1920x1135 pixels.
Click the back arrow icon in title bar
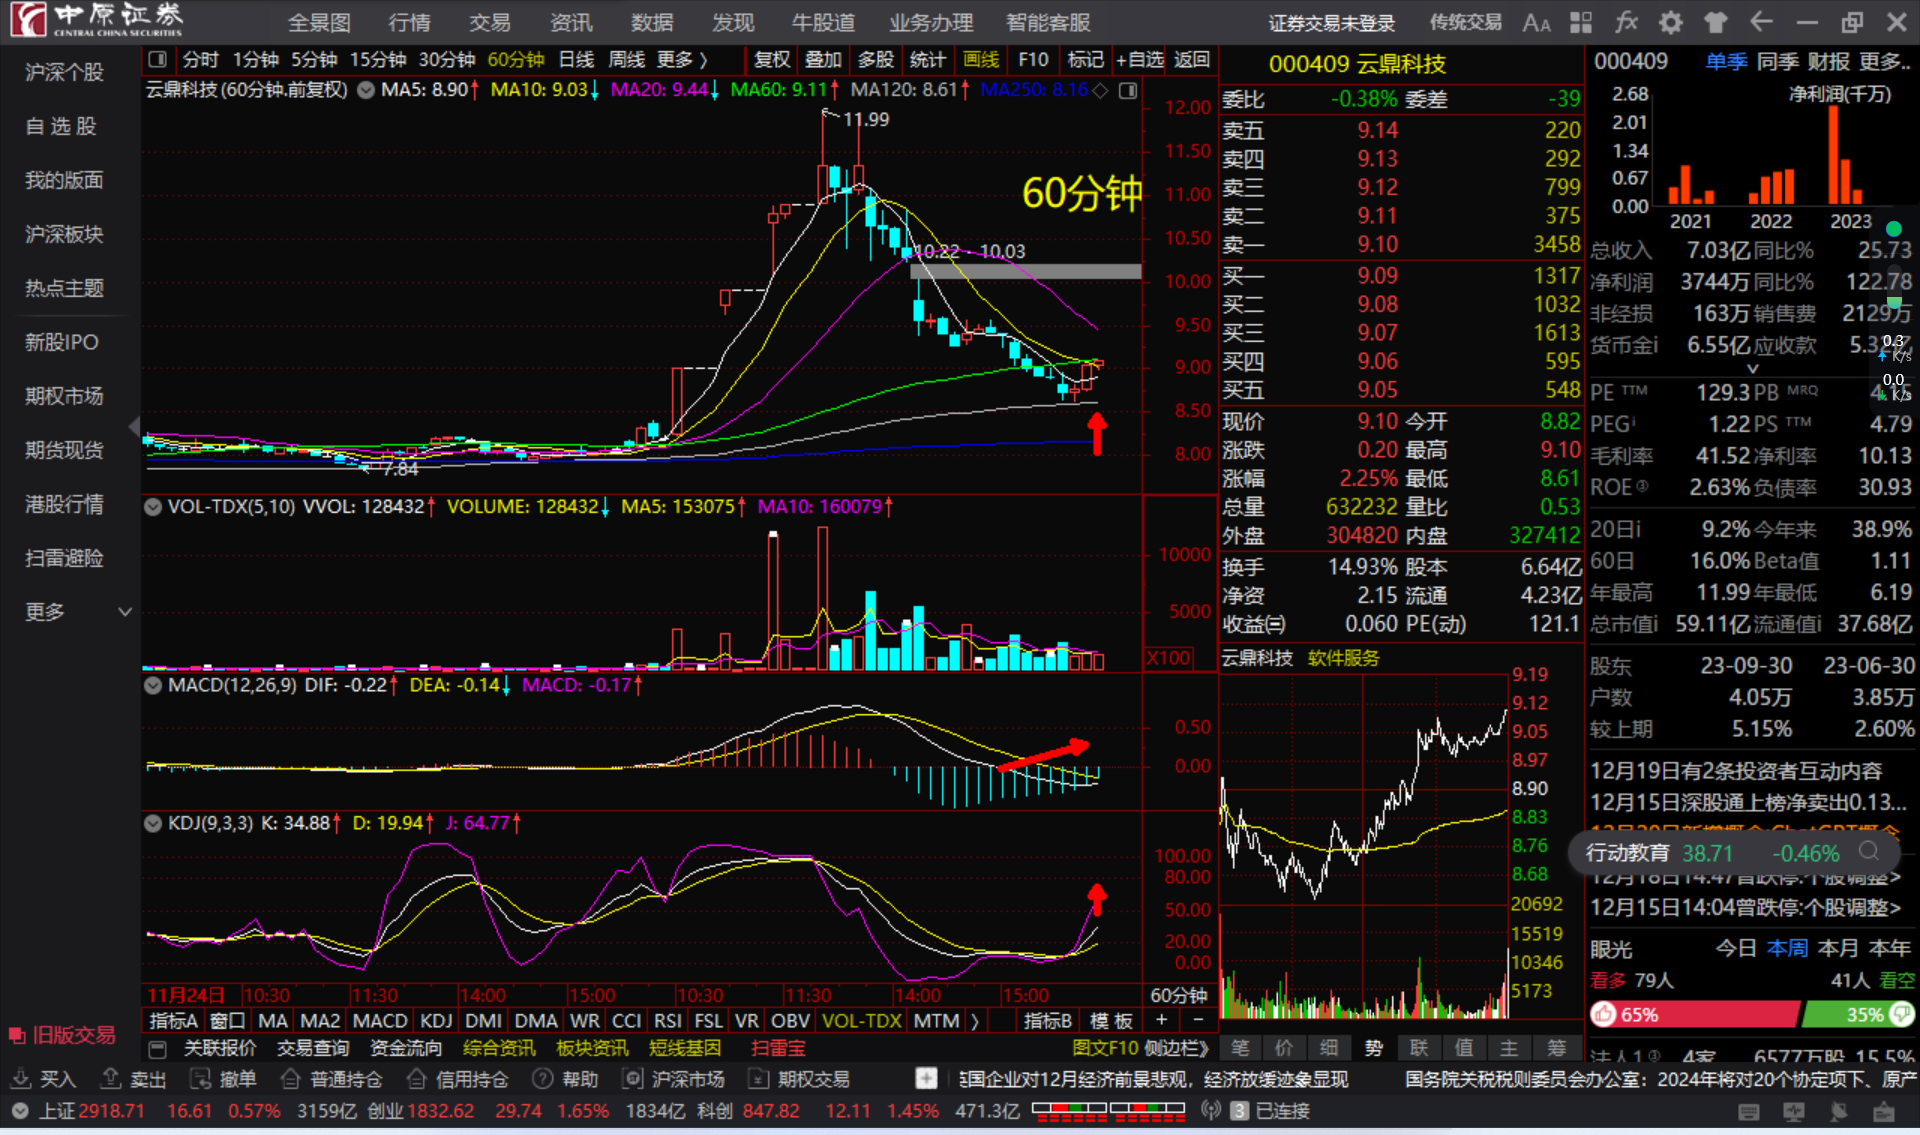coord(1761,22)
